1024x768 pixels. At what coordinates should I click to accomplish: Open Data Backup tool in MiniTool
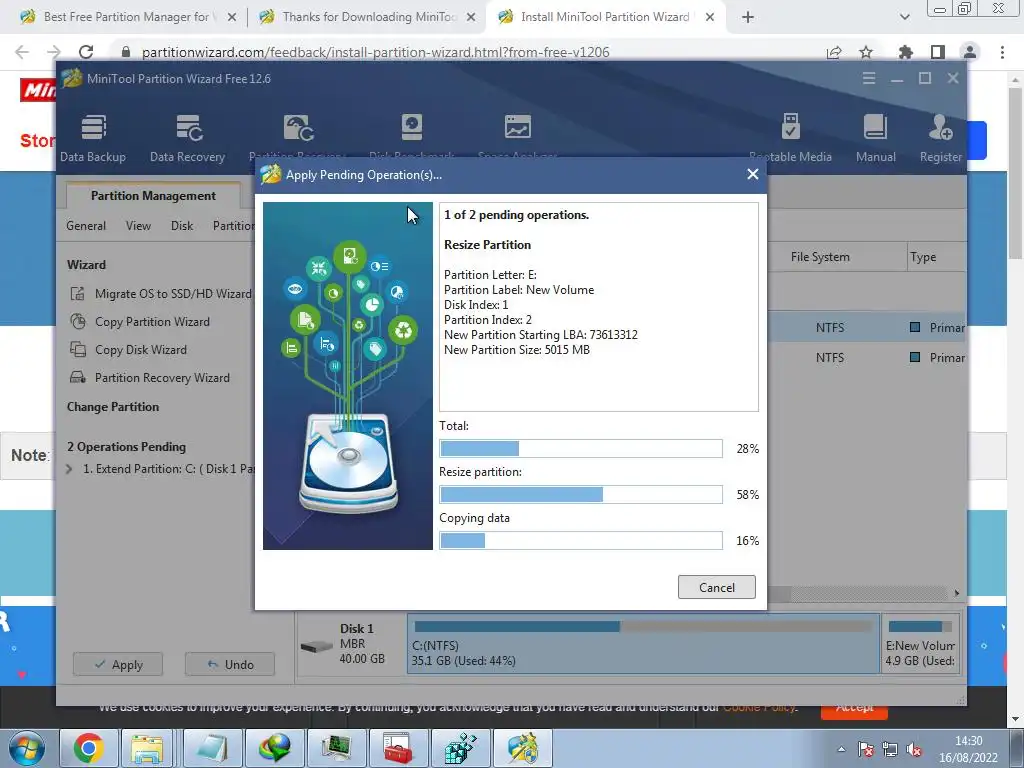93,138
